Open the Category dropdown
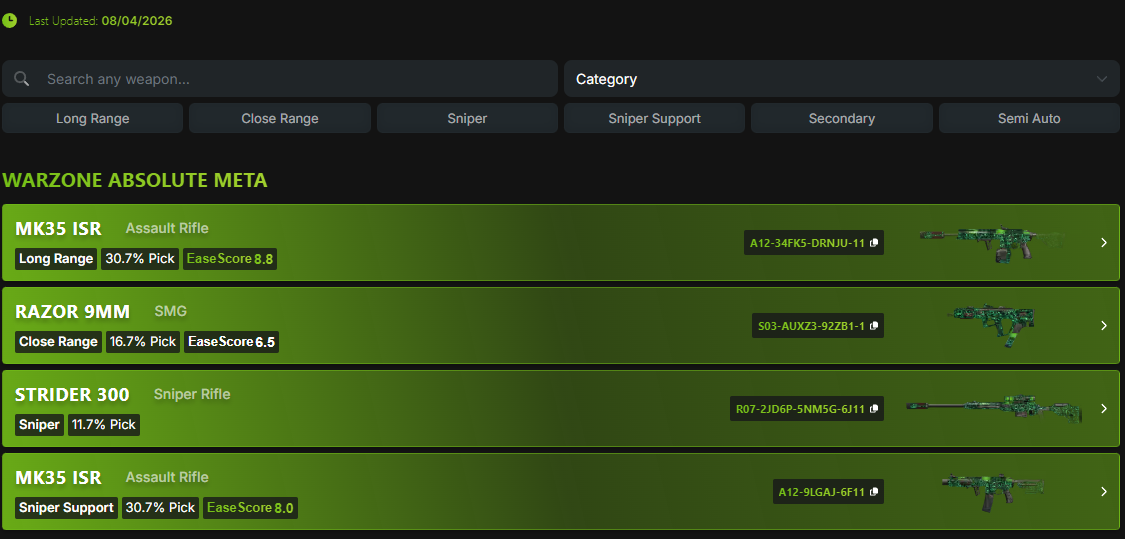This screenshot has height=539, width=1125. pos(841,79)
